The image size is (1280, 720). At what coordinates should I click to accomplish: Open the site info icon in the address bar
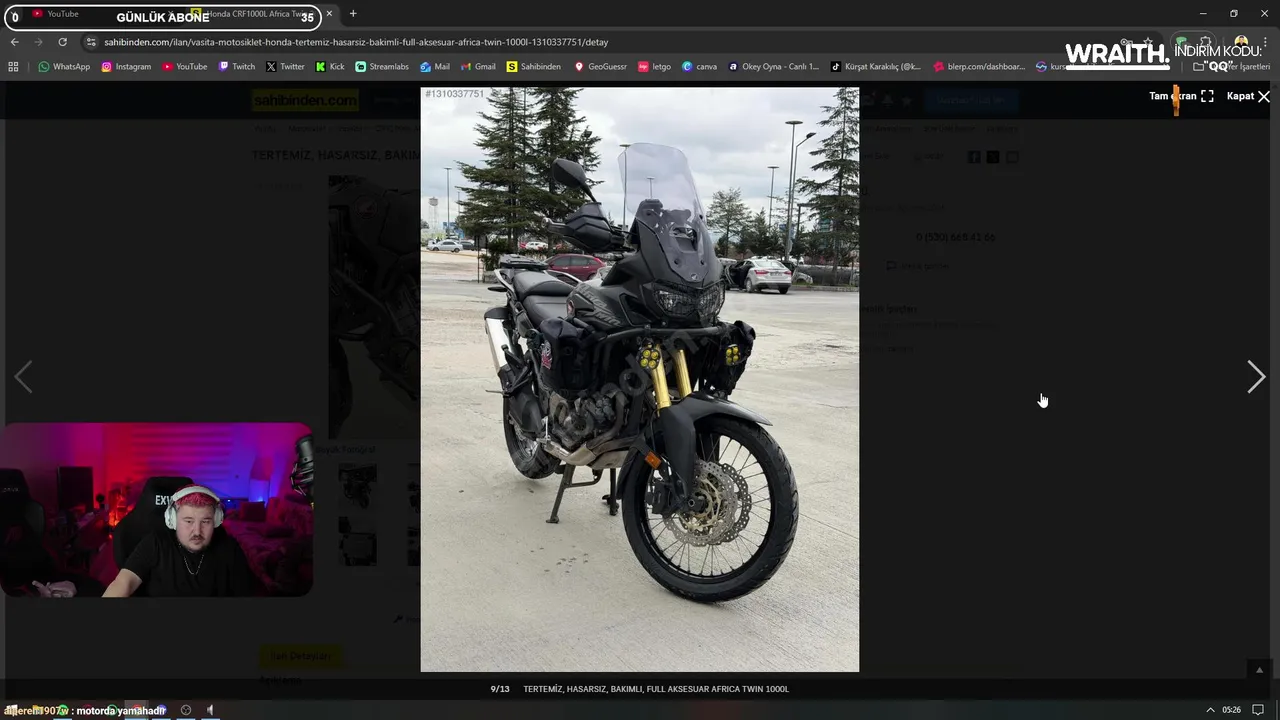pos(91,42)
